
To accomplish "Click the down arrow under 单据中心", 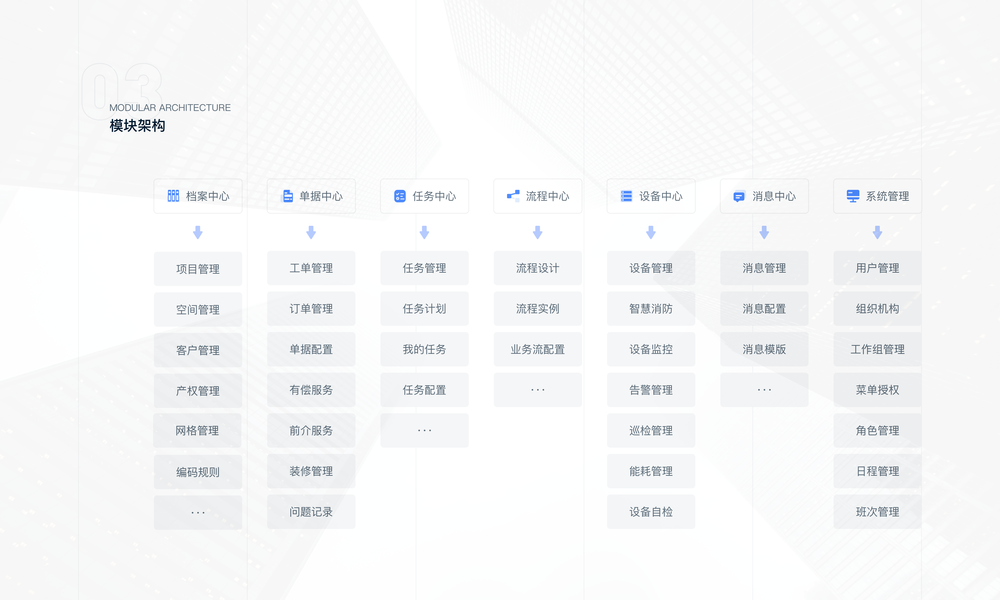I will pos(311,233).
